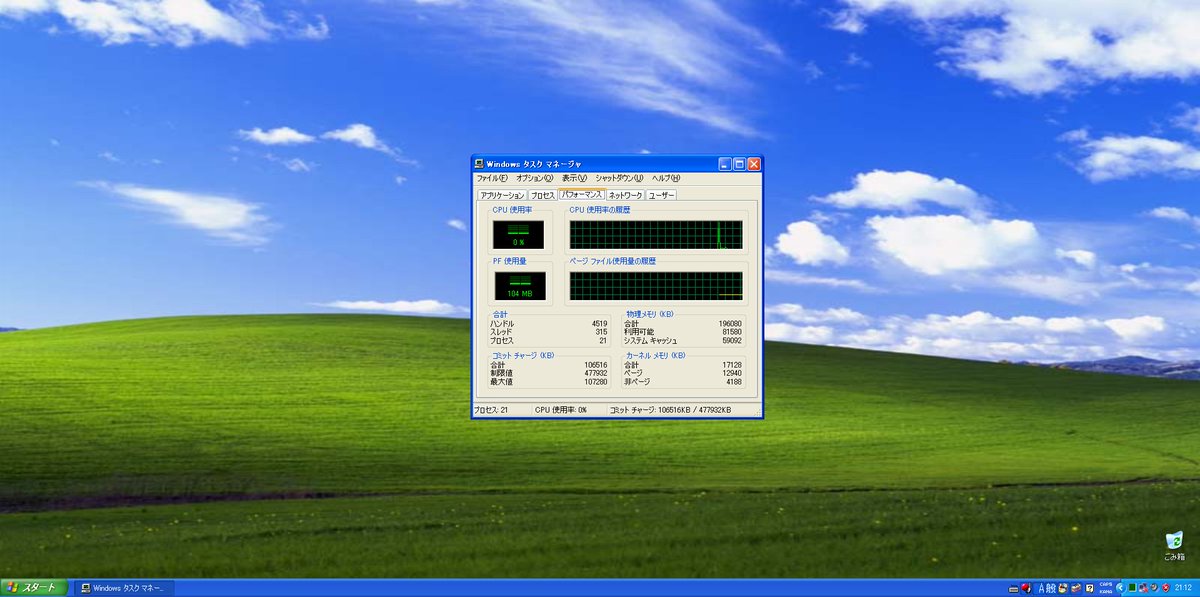Click the 制限値 value 477932
Viewport: 1200px width, 597px height.
point(595,373)
